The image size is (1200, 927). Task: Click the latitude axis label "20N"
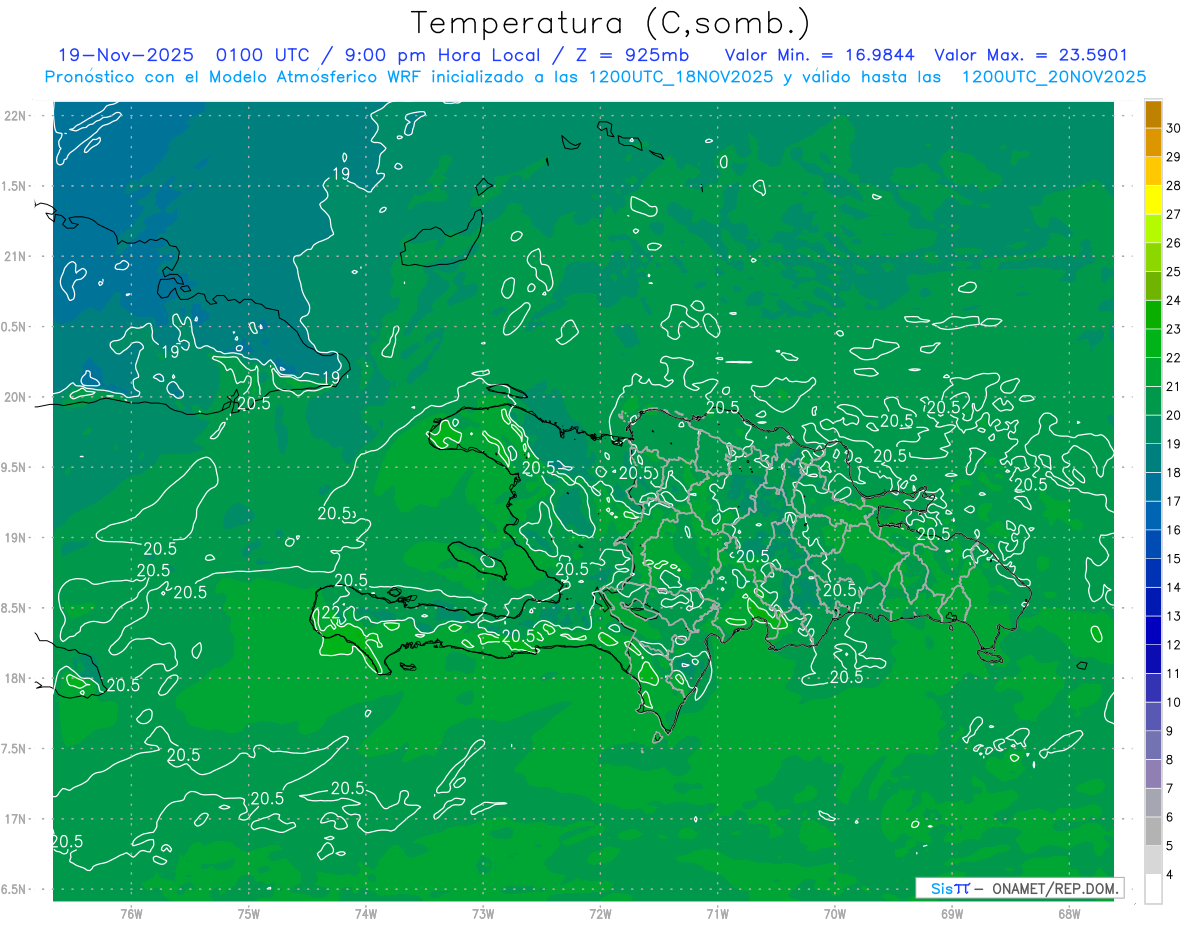(15, 397)
